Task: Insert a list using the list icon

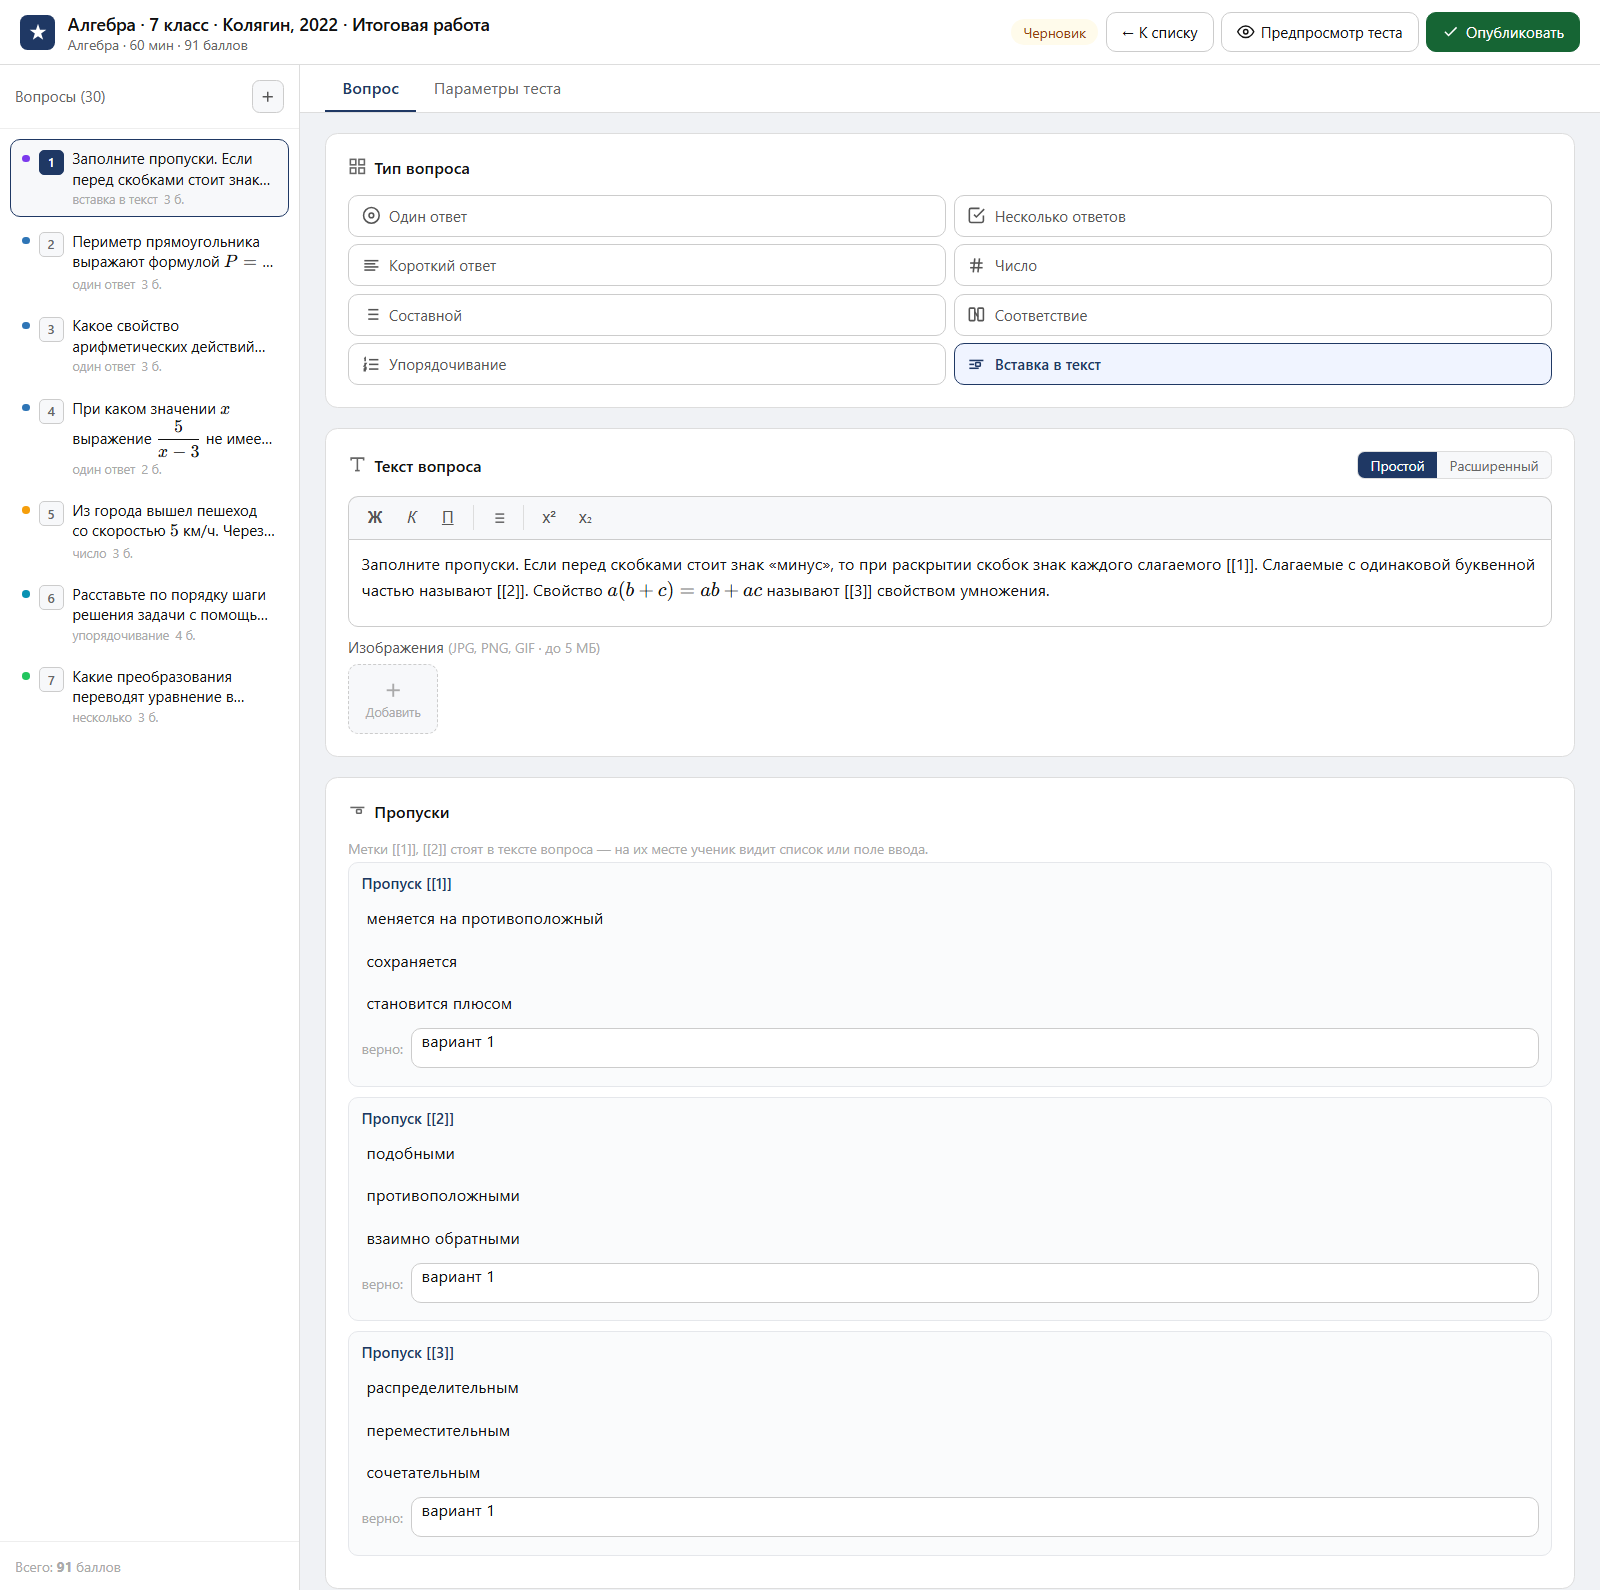Action: (x=500, y=518)
